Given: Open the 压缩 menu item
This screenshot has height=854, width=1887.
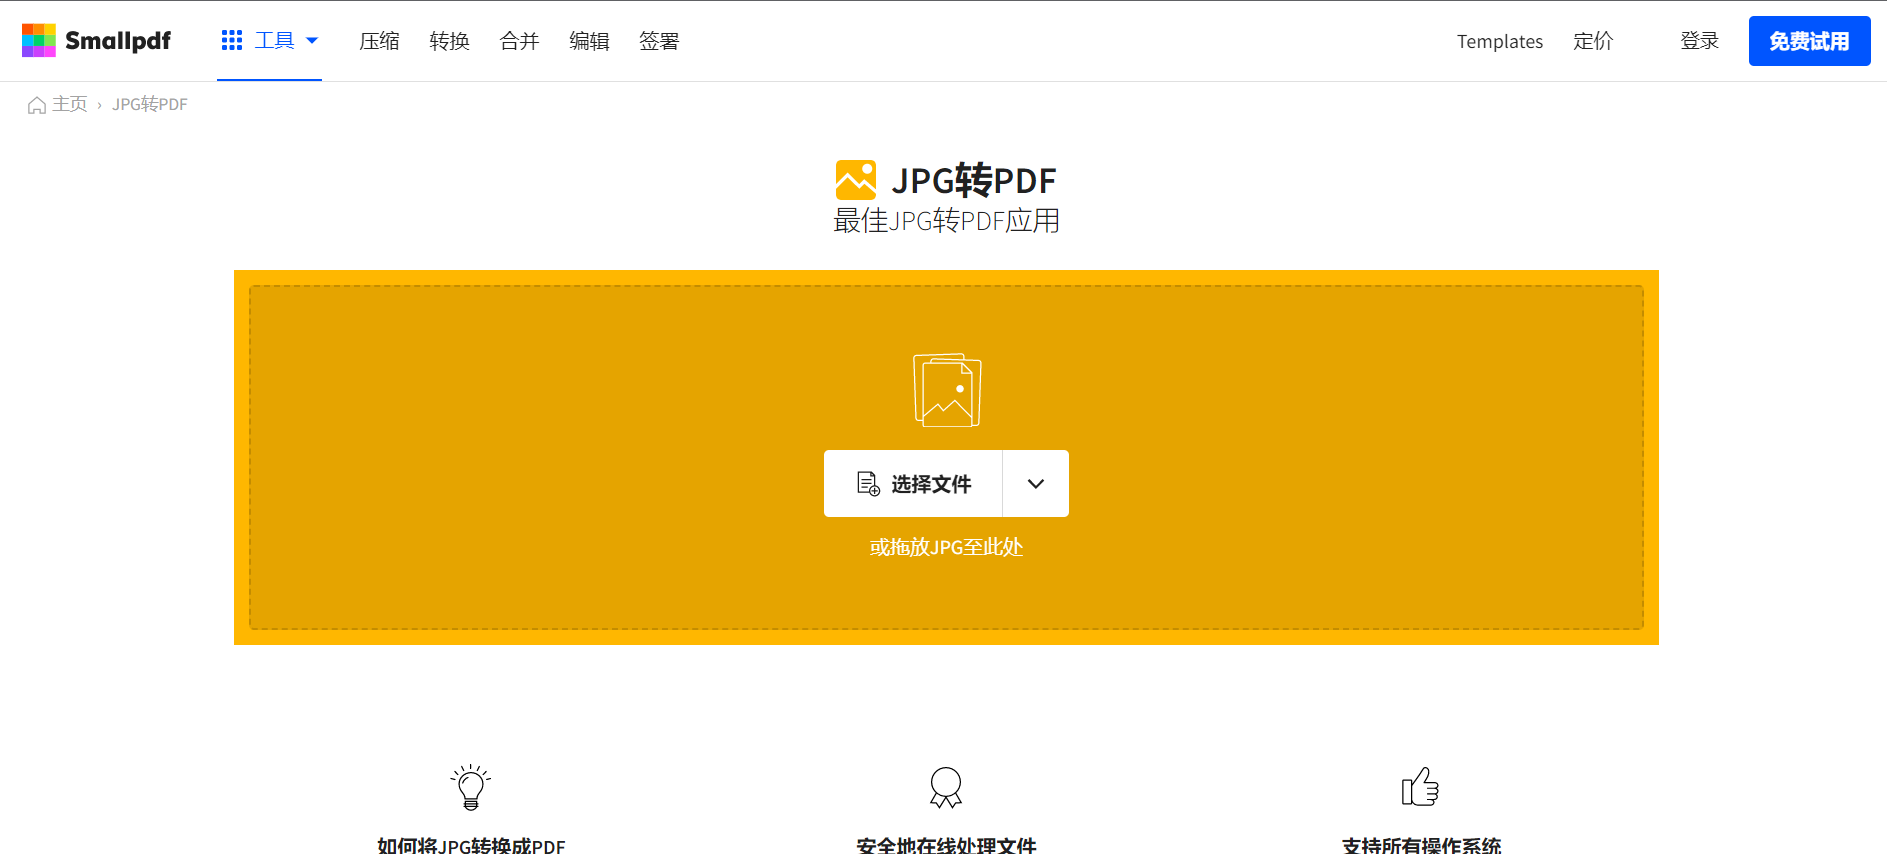Looking at the screenshot, I should point(379,41).
